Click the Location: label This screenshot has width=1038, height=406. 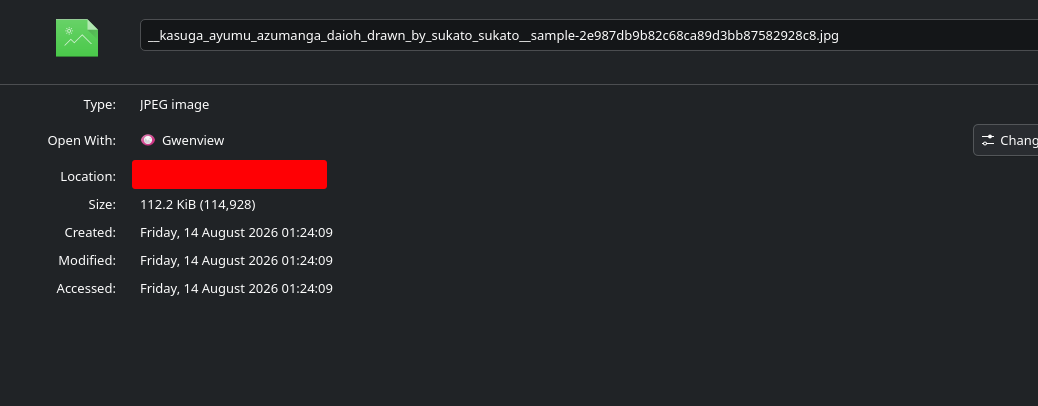click(88, 177)
